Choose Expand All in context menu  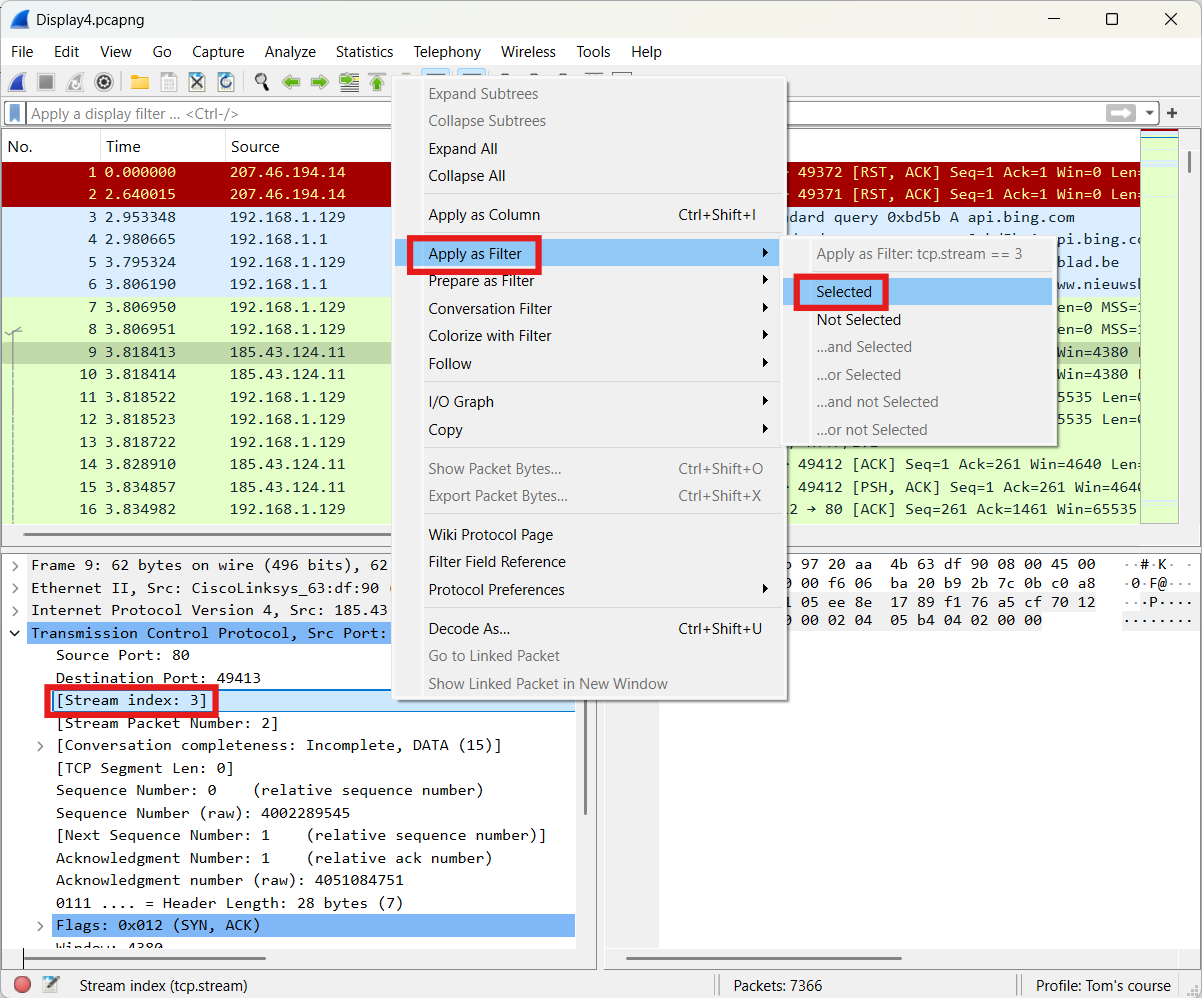[x=587, y=149]
